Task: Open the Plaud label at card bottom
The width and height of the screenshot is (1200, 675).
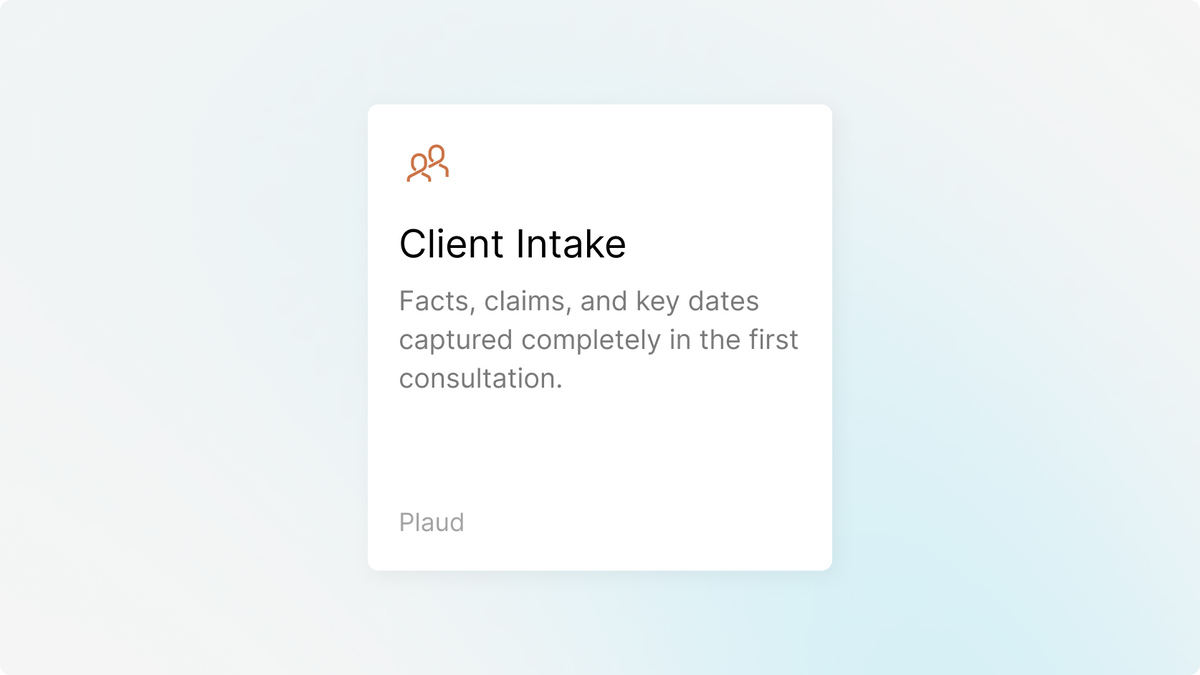Action: coord(431,522)
